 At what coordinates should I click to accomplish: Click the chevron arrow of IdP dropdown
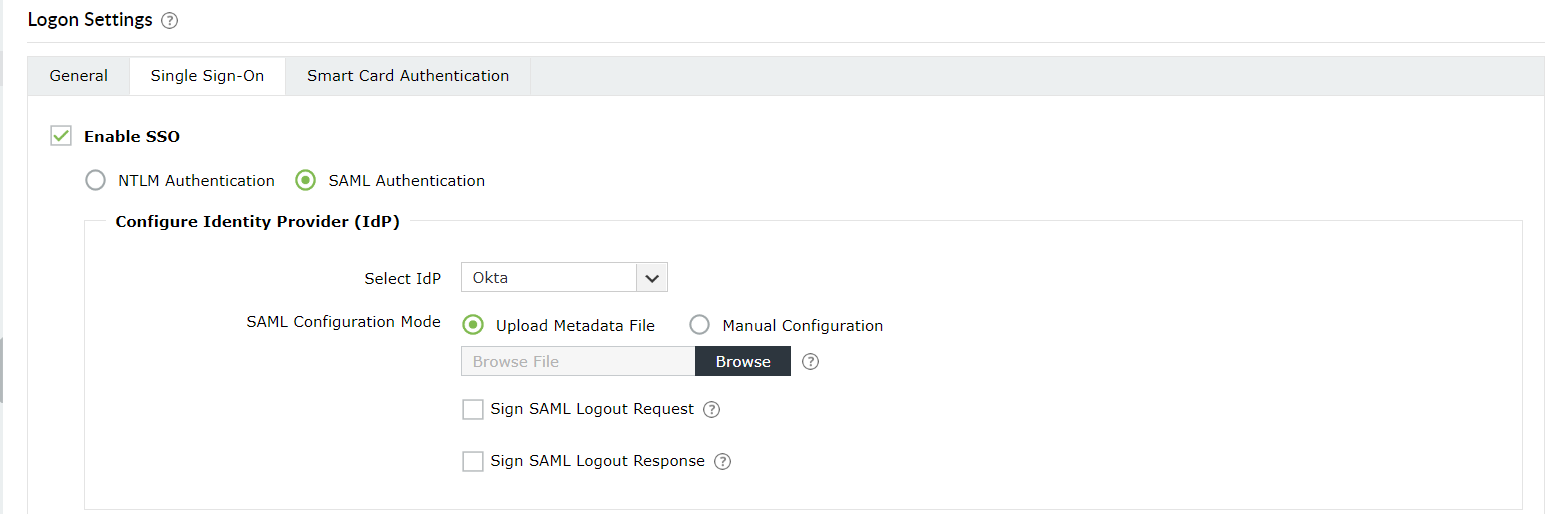click(x=652, y=278)
